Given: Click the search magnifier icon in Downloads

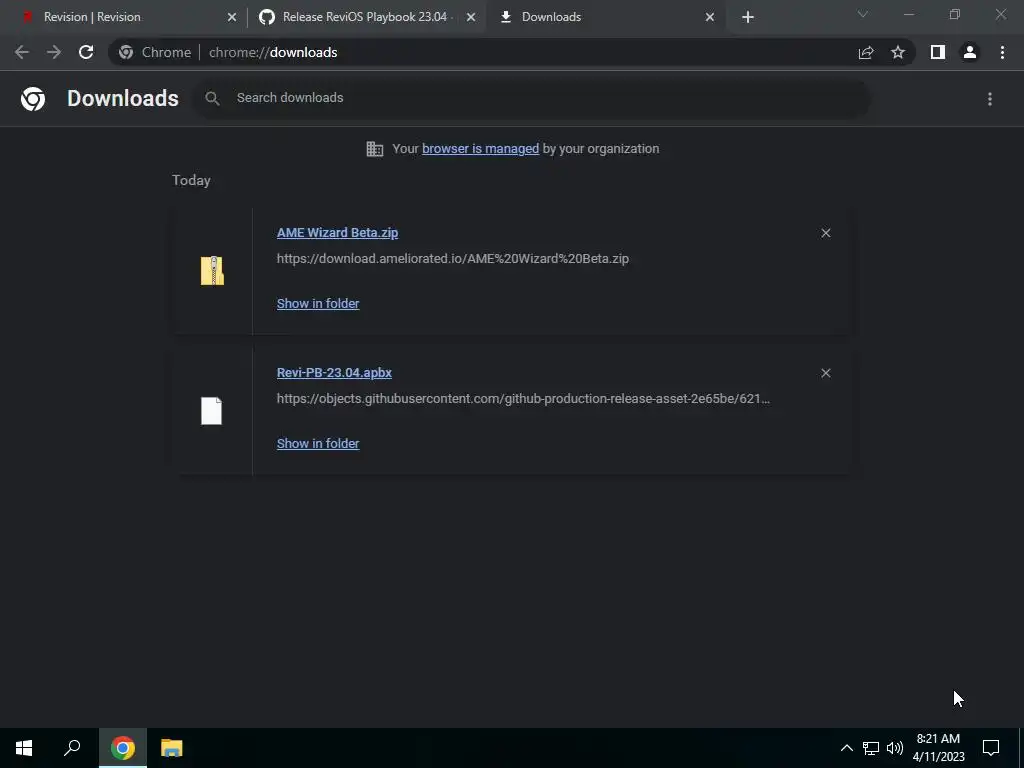Looking at the screenshot, I should [212, 98].
